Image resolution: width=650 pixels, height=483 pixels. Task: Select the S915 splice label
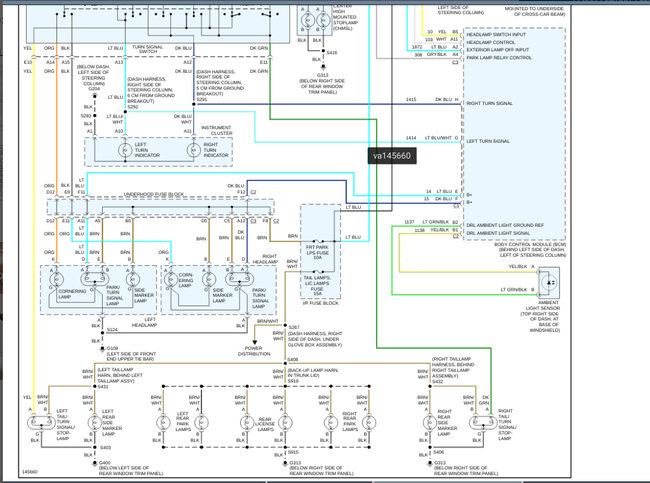[x=293, y=452]
